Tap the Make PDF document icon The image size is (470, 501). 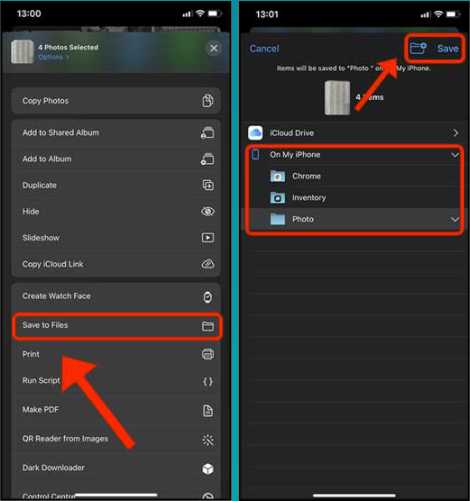208,410
